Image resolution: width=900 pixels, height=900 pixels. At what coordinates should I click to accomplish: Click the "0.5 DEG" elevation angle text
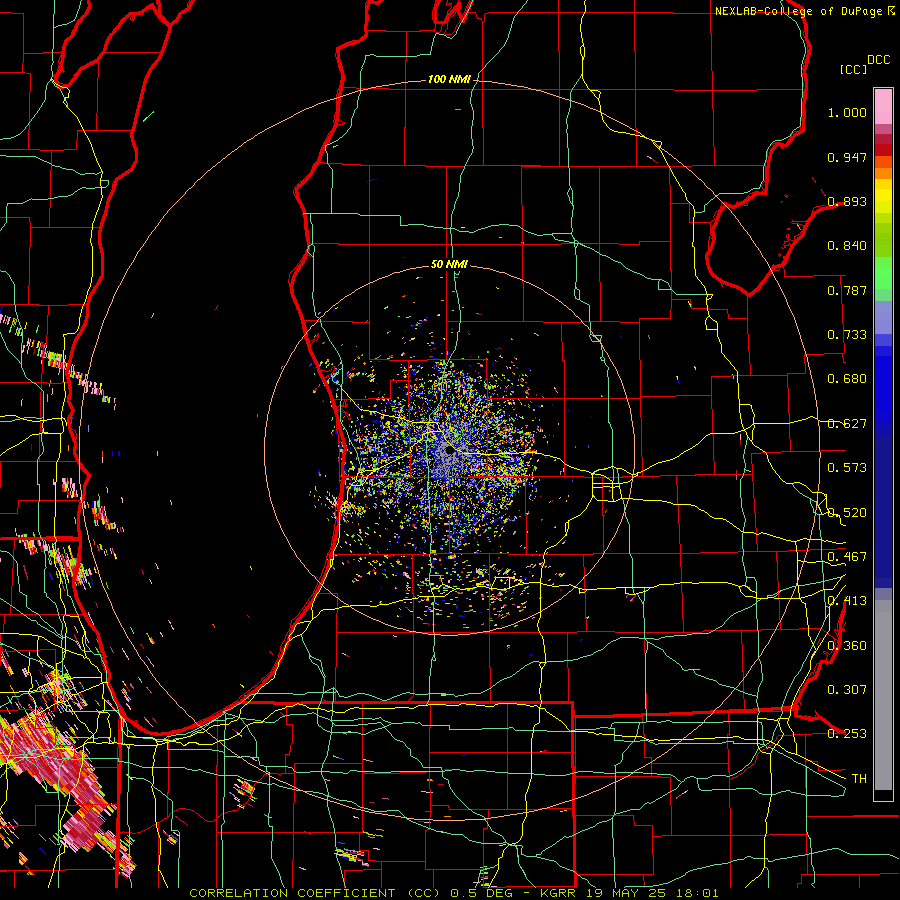click(x=483, y=893)
